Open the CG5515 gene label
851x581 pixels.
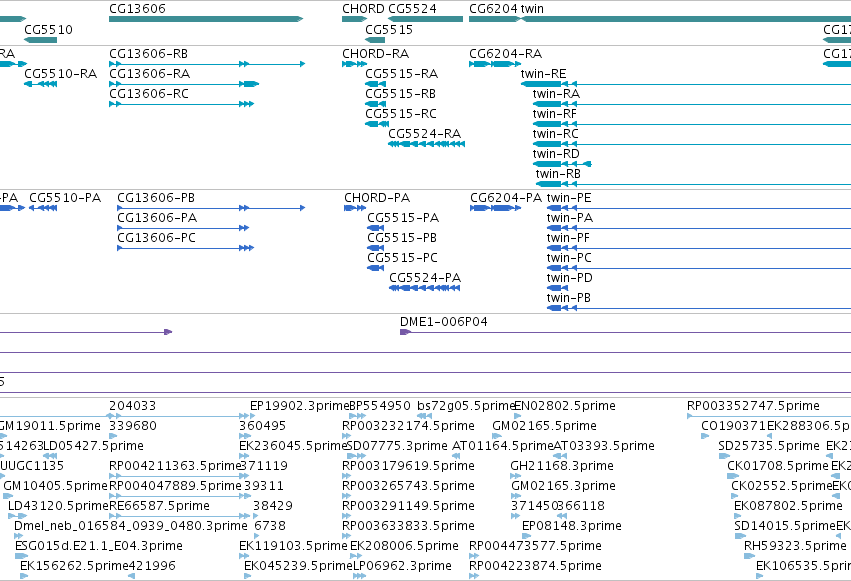click(389, 29)
